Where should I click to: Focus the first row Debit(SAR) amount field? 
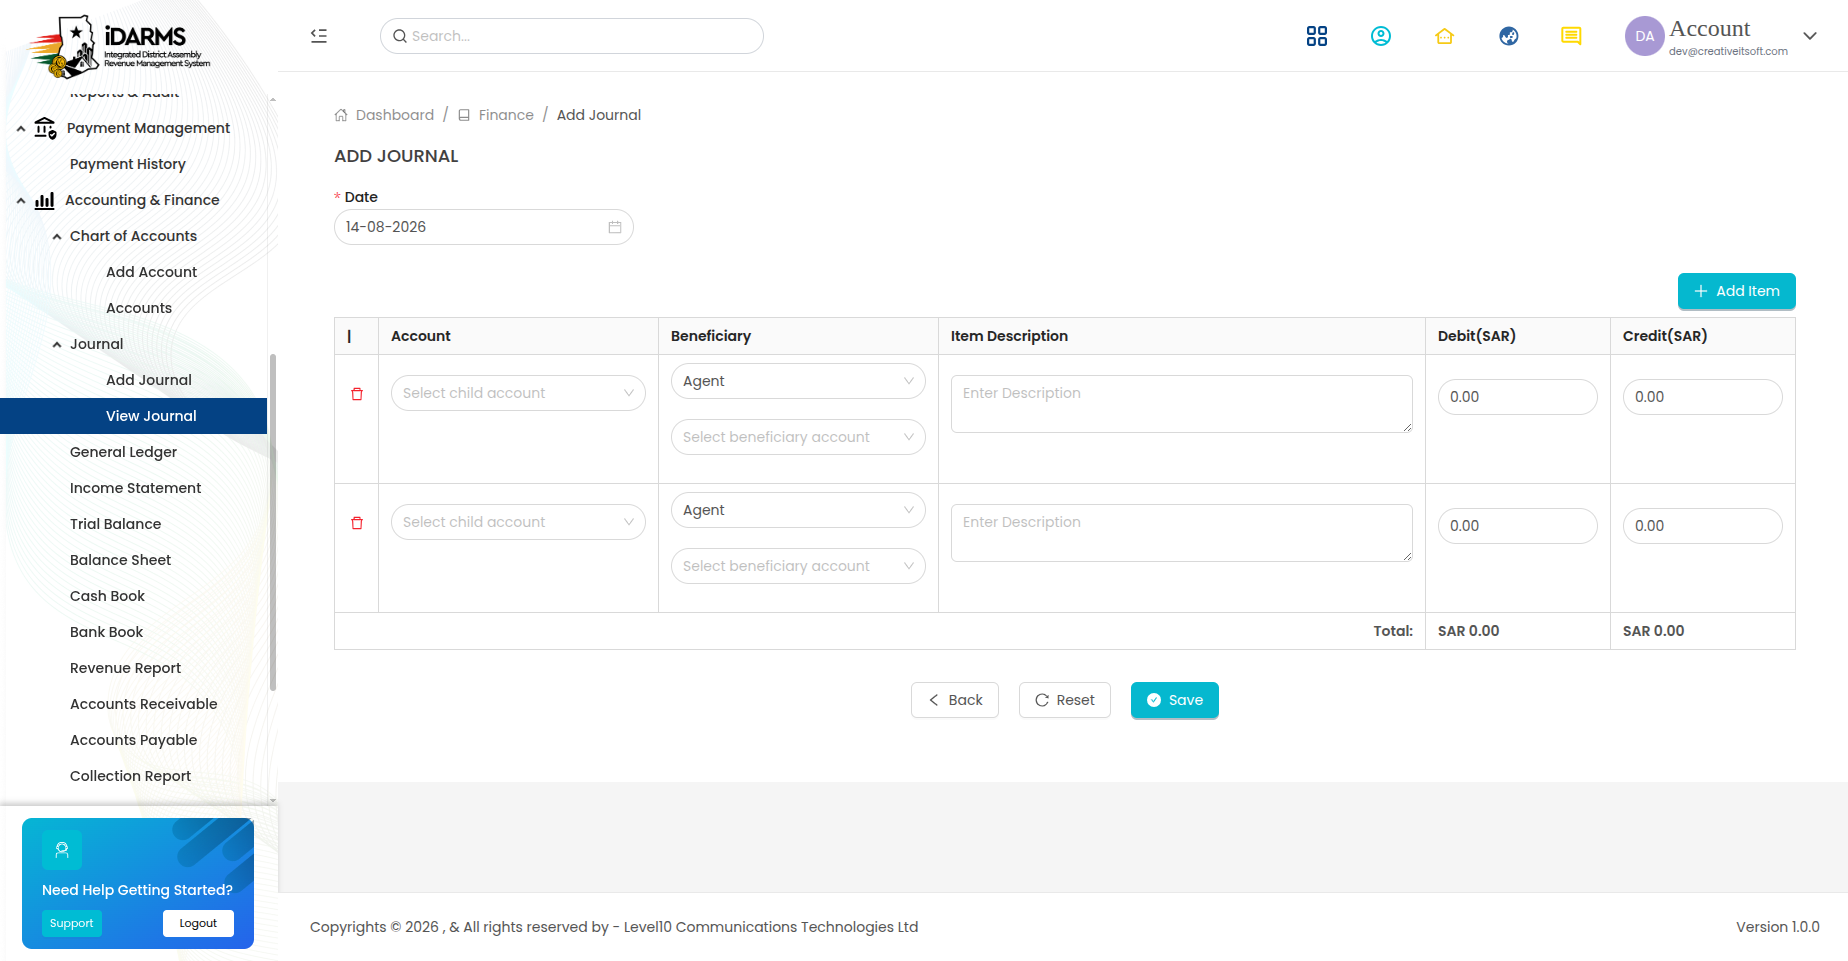pyautogui.click(x=1517, y=397)
